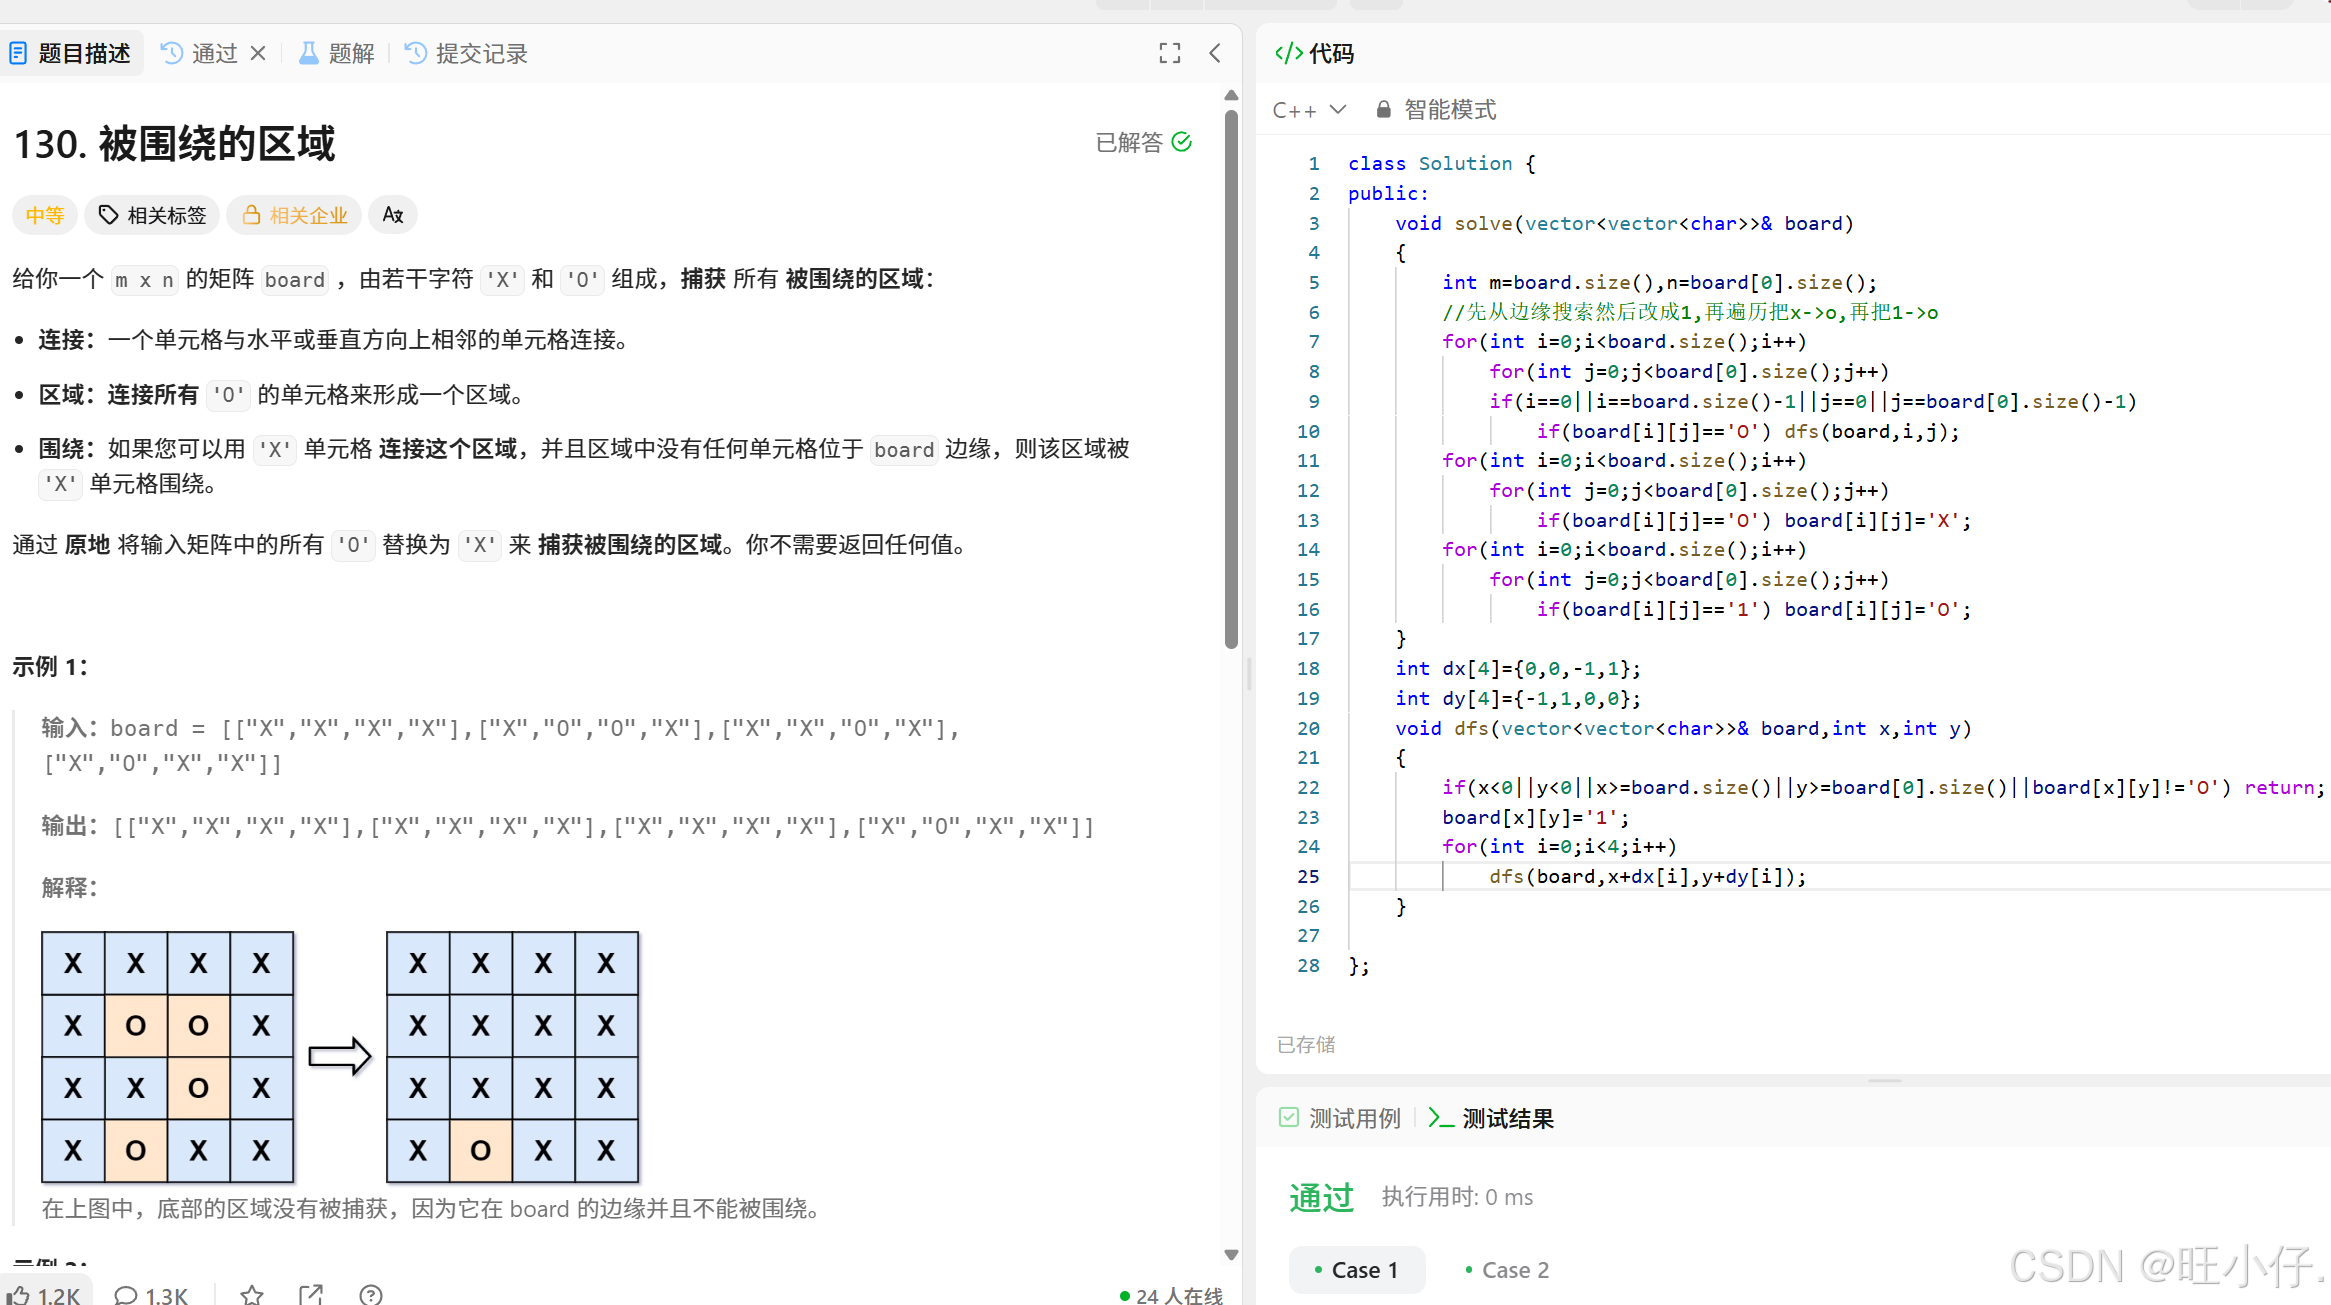
Task: Click the 题解 flask icon
Action: (309, 53)
